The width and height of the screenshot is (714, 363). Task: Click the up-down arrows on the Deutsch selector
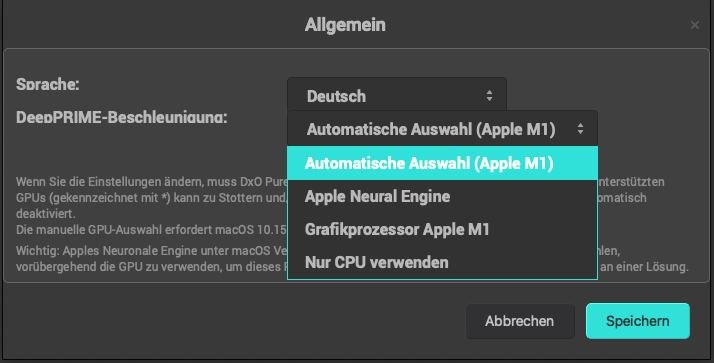tap(489, 95)
